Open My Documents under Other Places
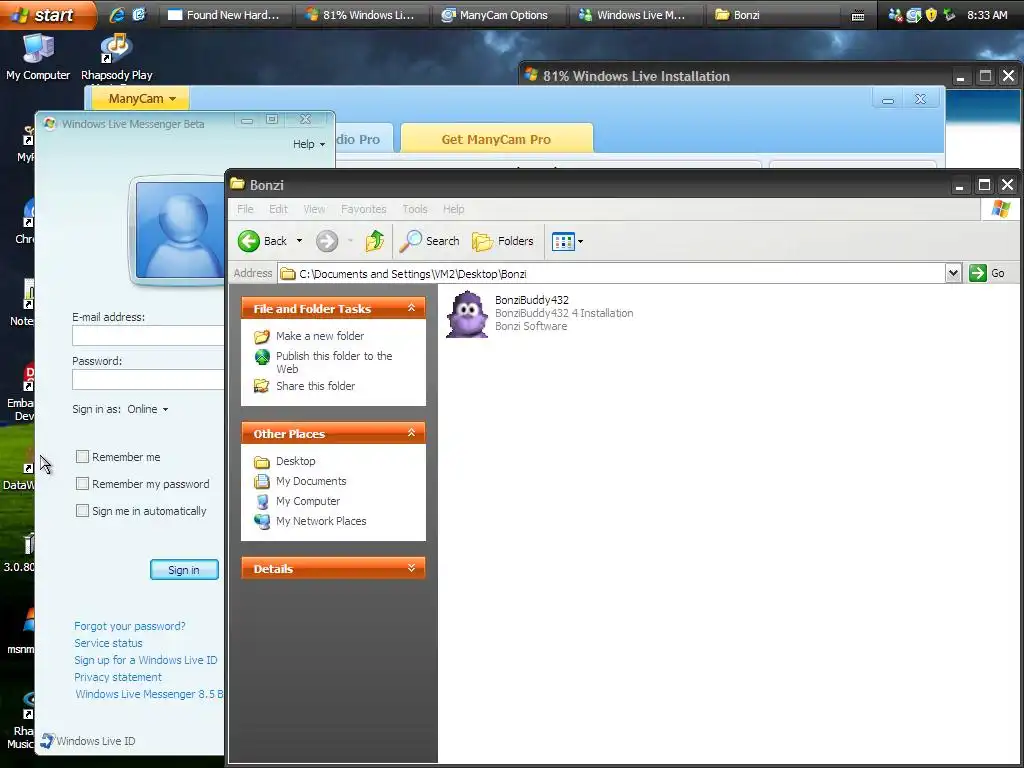The height and width of the screenshot is (768, 1024). (311, 481)
